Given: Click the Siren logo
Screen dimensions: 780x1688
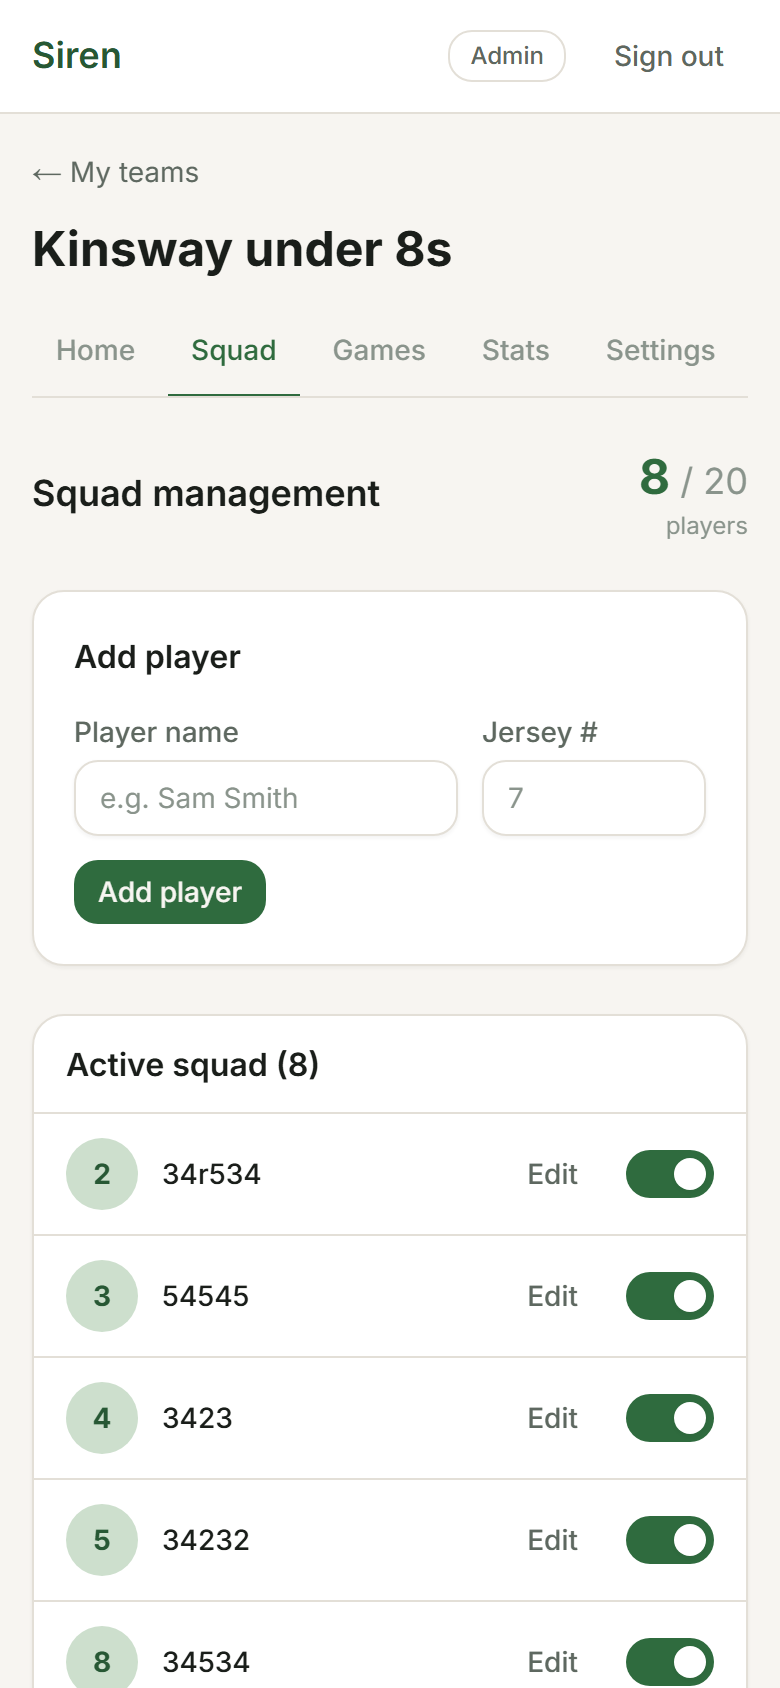Looking at the screenshot, I should click(77, 56).
